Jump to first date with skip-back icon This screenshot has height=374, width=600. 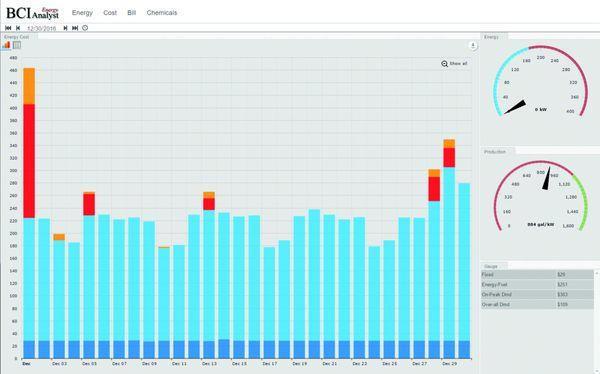8,28
